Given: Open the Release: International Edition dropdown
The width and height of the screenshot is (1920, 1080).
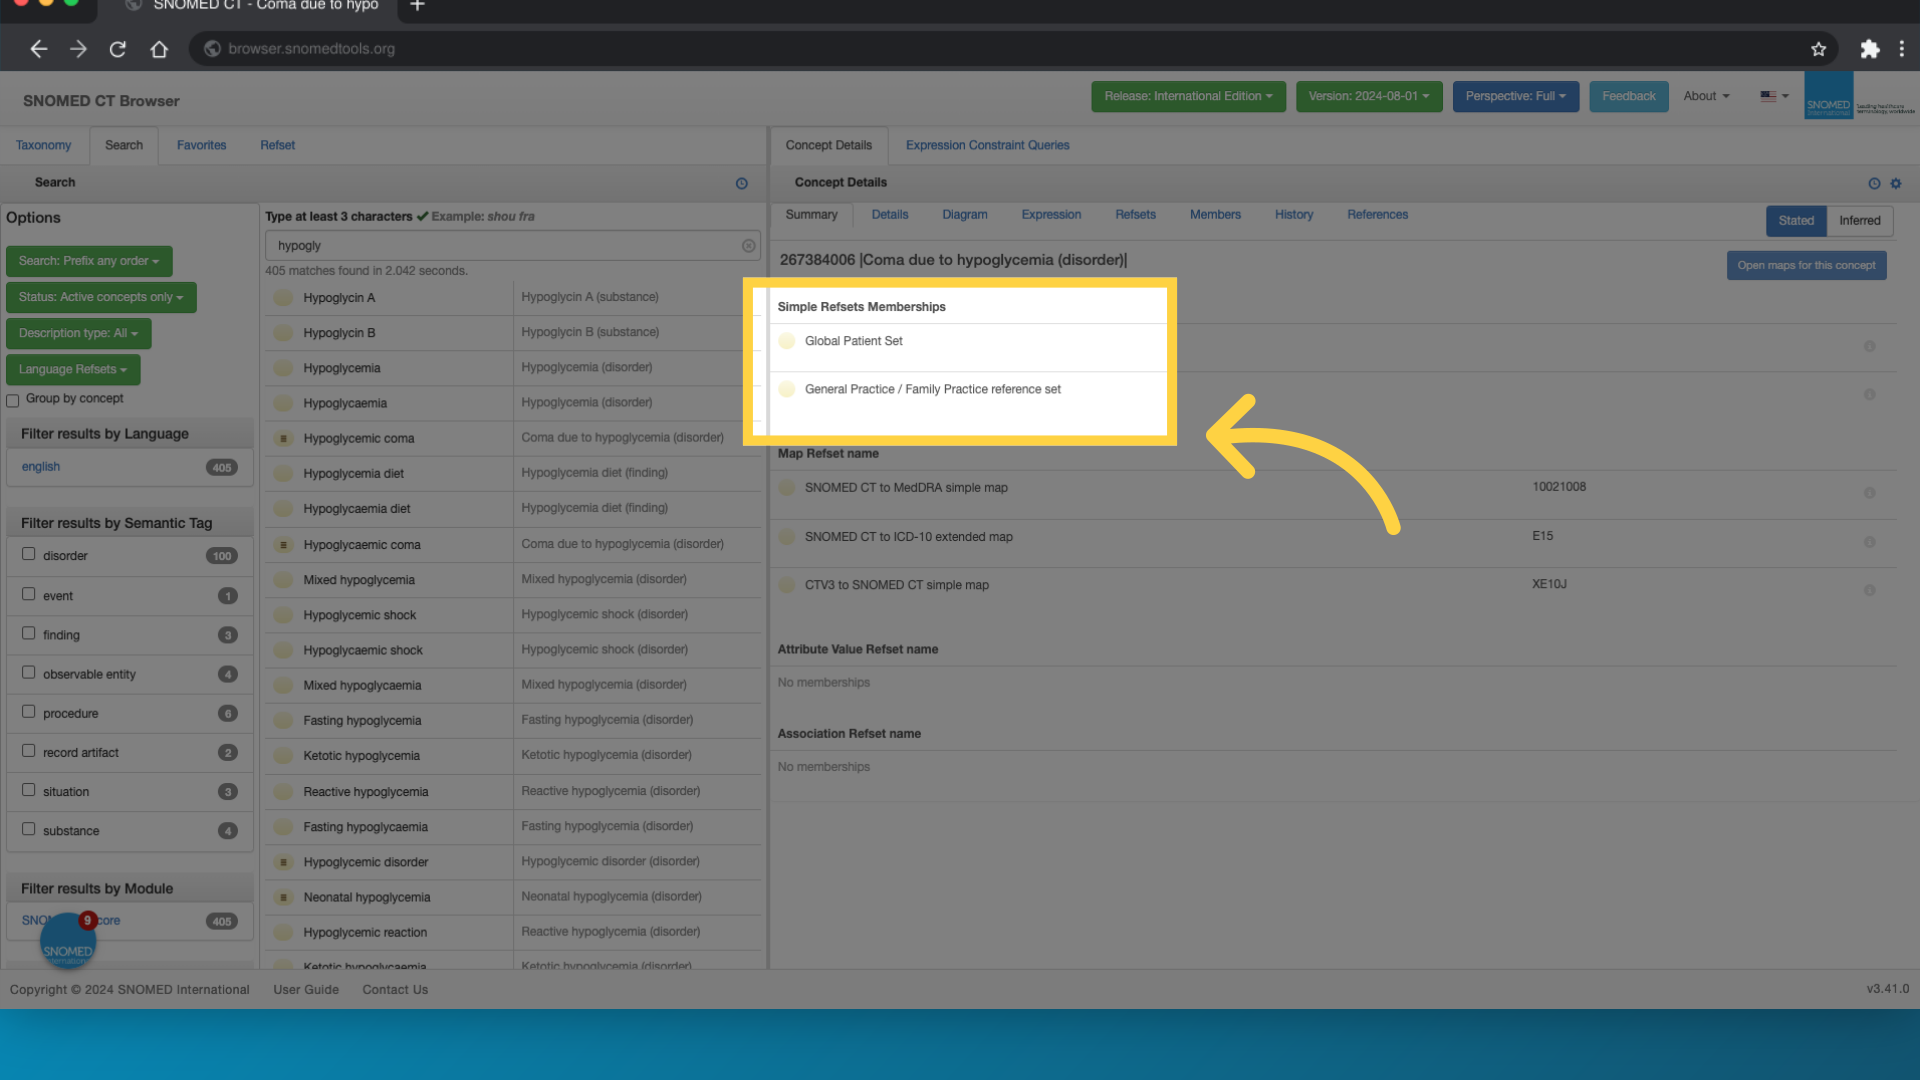Looking at the screenshot, I should [1187, 96].
